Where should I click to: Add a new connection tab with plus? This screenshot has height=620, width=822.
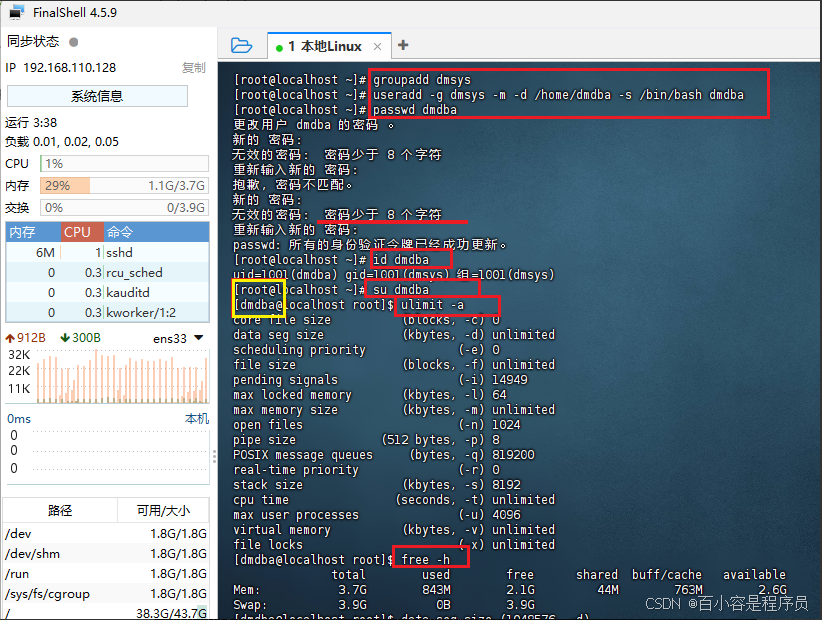(403, 45)
